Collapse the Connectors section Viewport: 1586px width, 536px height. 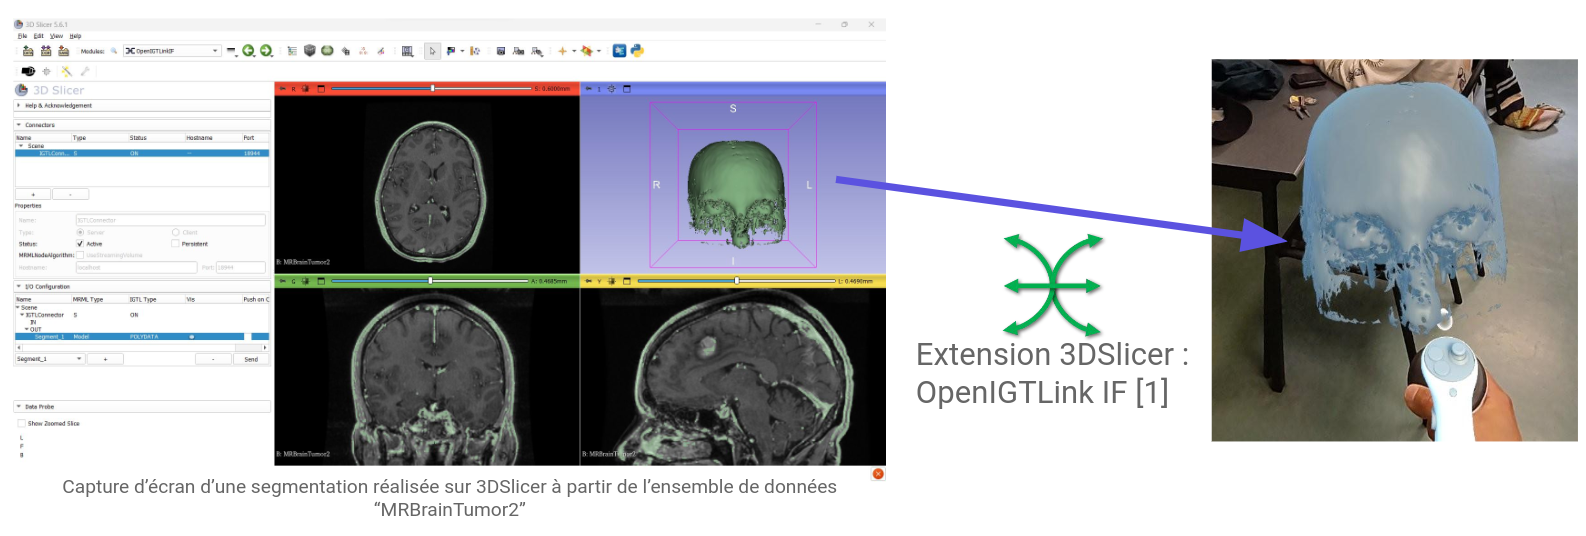pos(142,125)
